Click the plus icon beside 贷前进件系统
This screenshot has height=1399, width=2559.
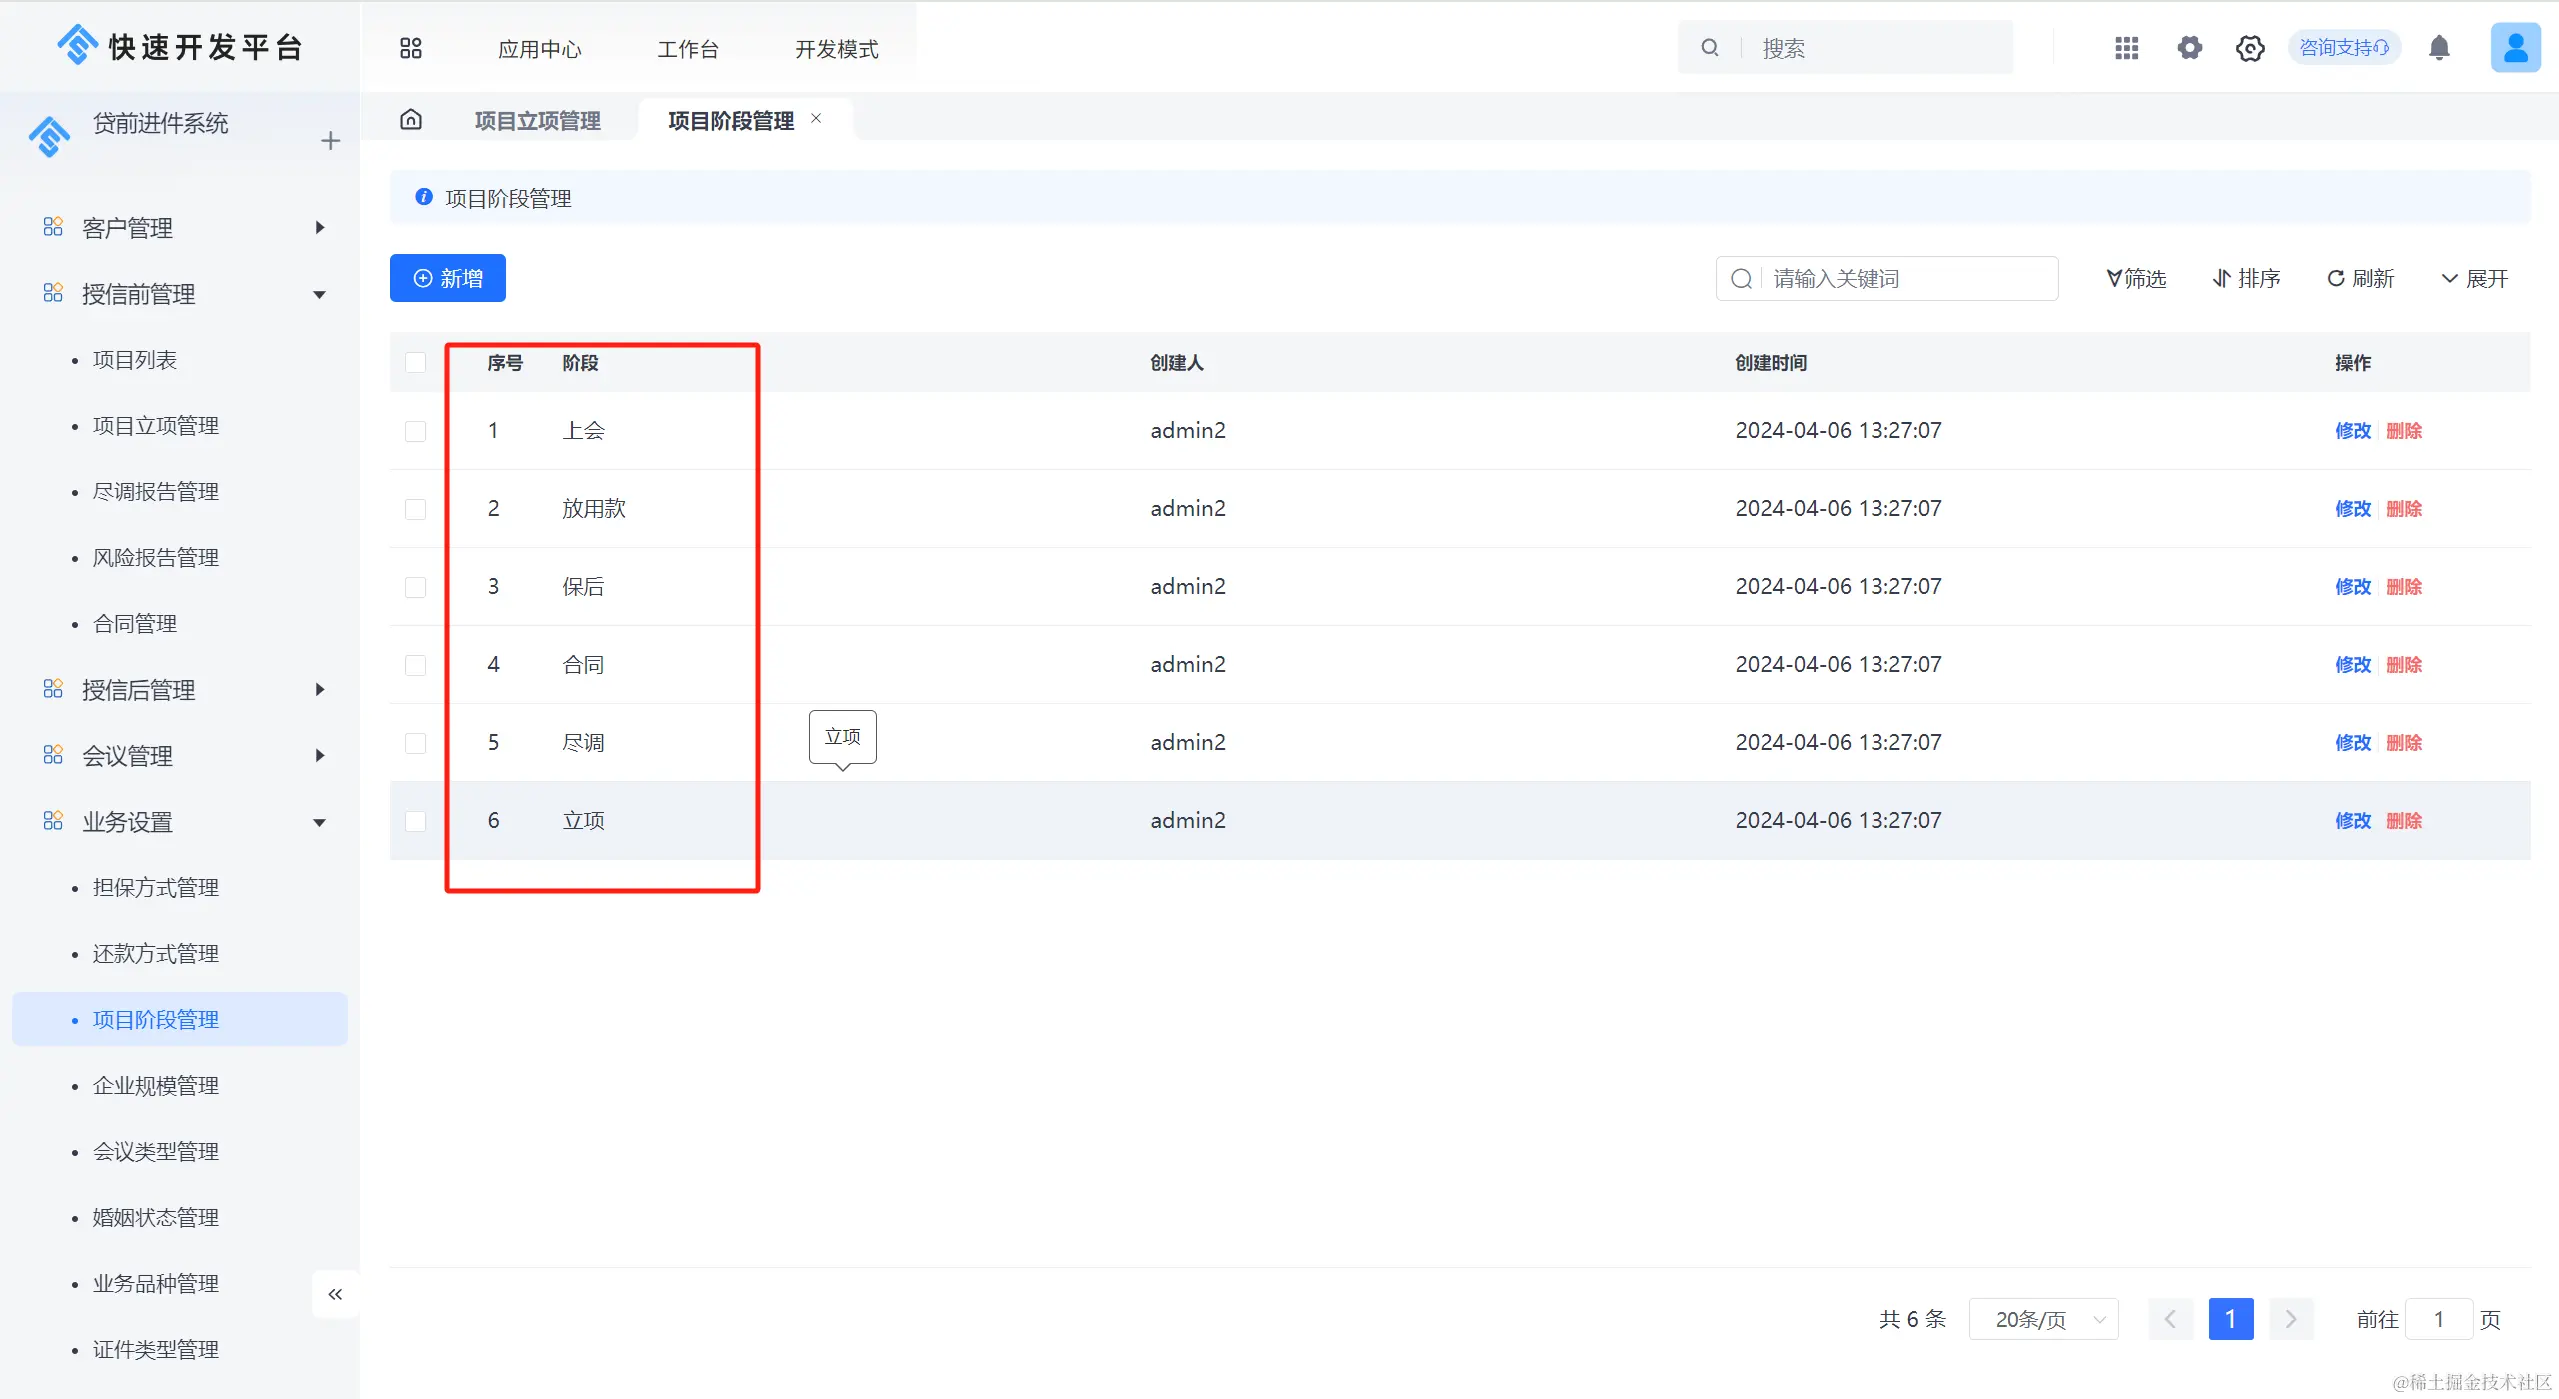click(331, 141)
